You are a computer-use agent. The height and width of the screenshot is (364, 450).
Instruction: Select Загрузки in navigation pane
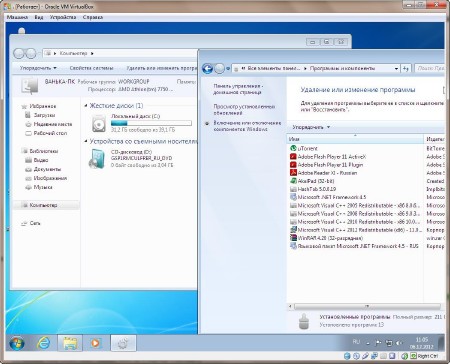(x=44, y=115)
